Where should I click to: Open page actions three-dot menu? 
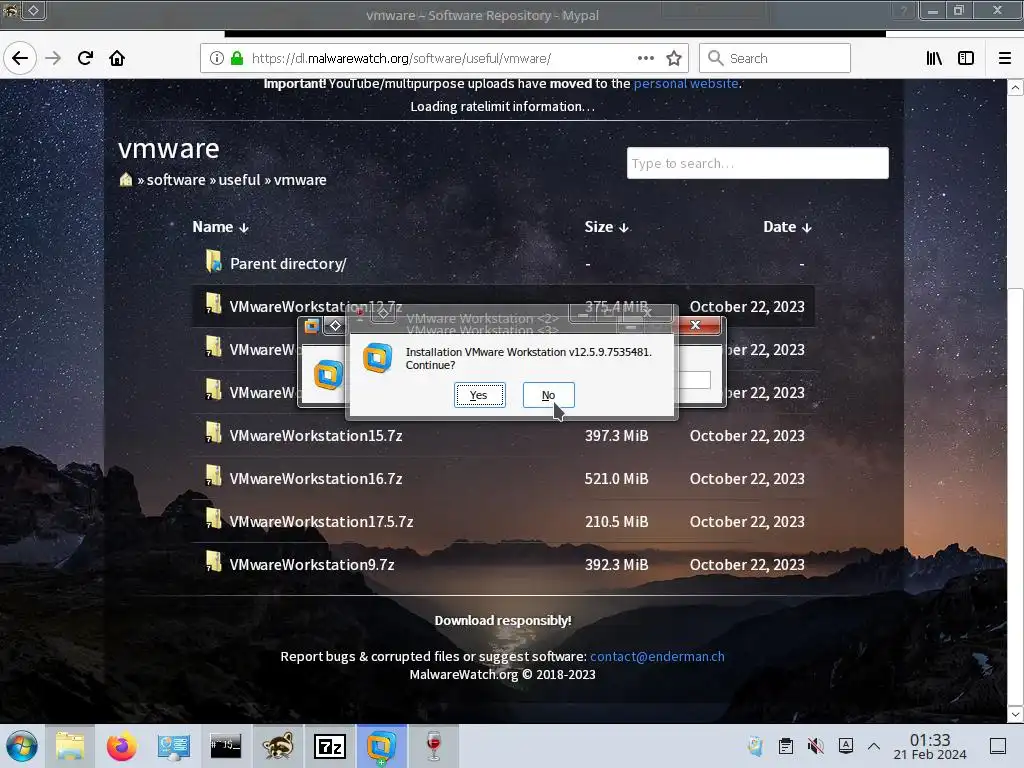[x=646, y=58]
